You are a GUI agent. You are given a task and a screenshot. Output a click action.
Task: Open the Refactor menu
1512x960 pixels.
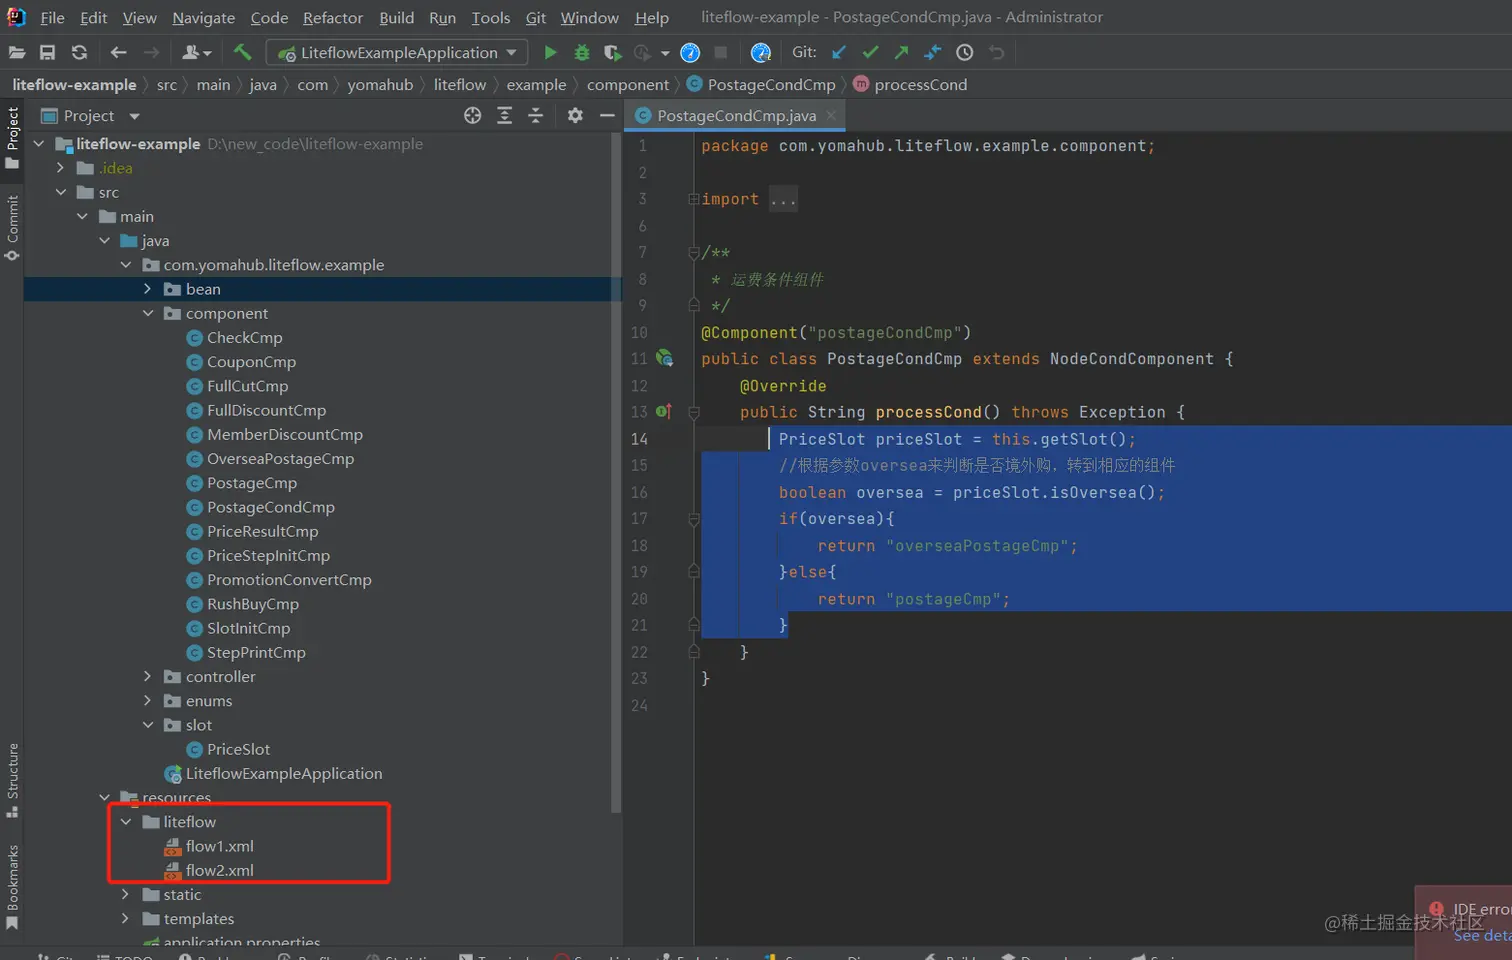point(332,17)
